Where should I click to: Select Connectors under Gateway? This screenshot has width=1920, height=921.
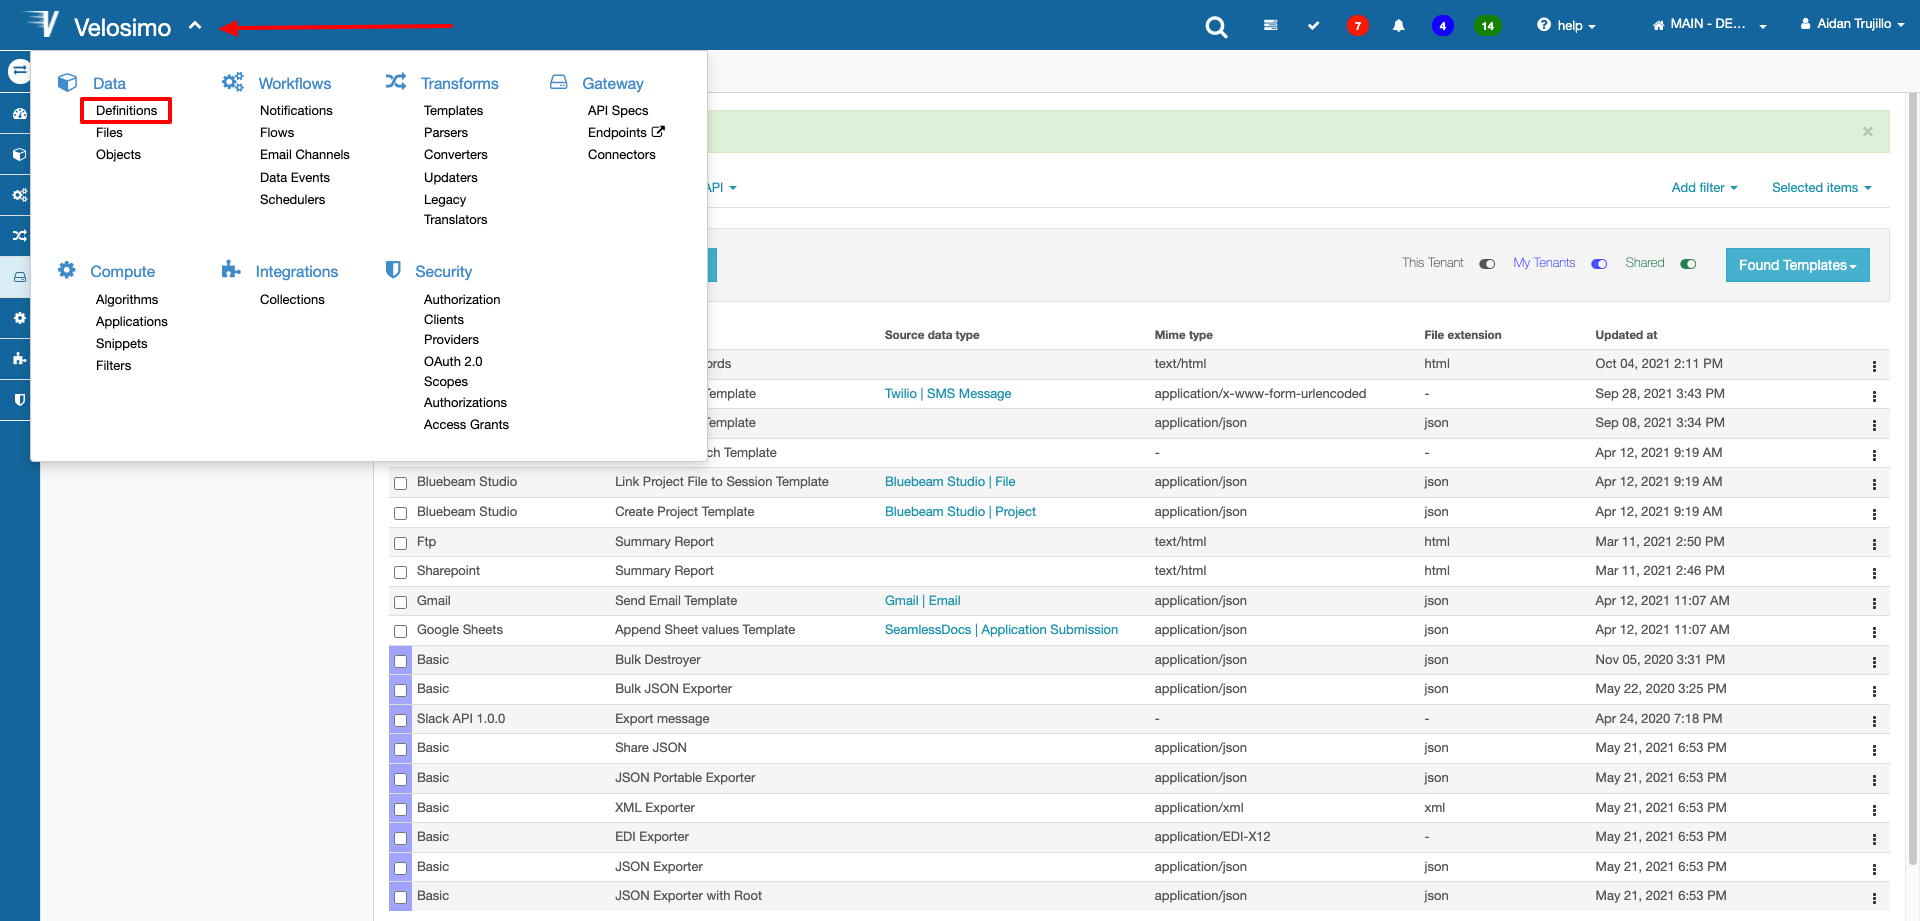click(x=621, y=154)
